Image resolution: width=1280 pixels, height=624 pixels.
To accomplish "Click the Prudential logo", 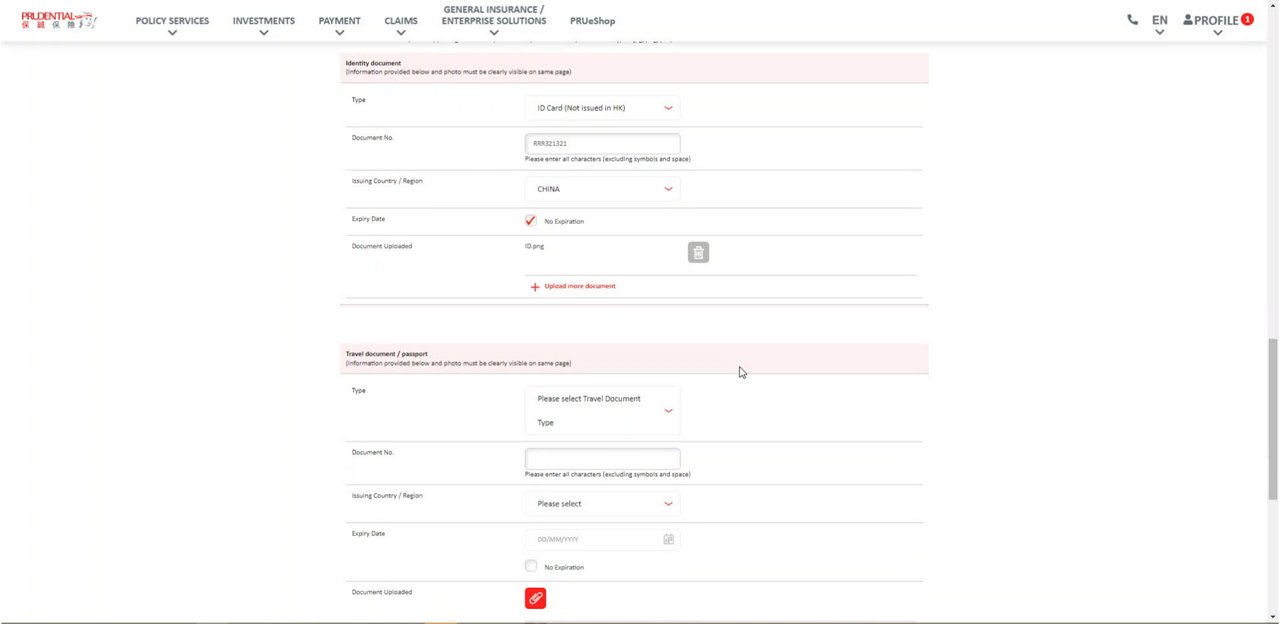I will click(x=58, y=20).
